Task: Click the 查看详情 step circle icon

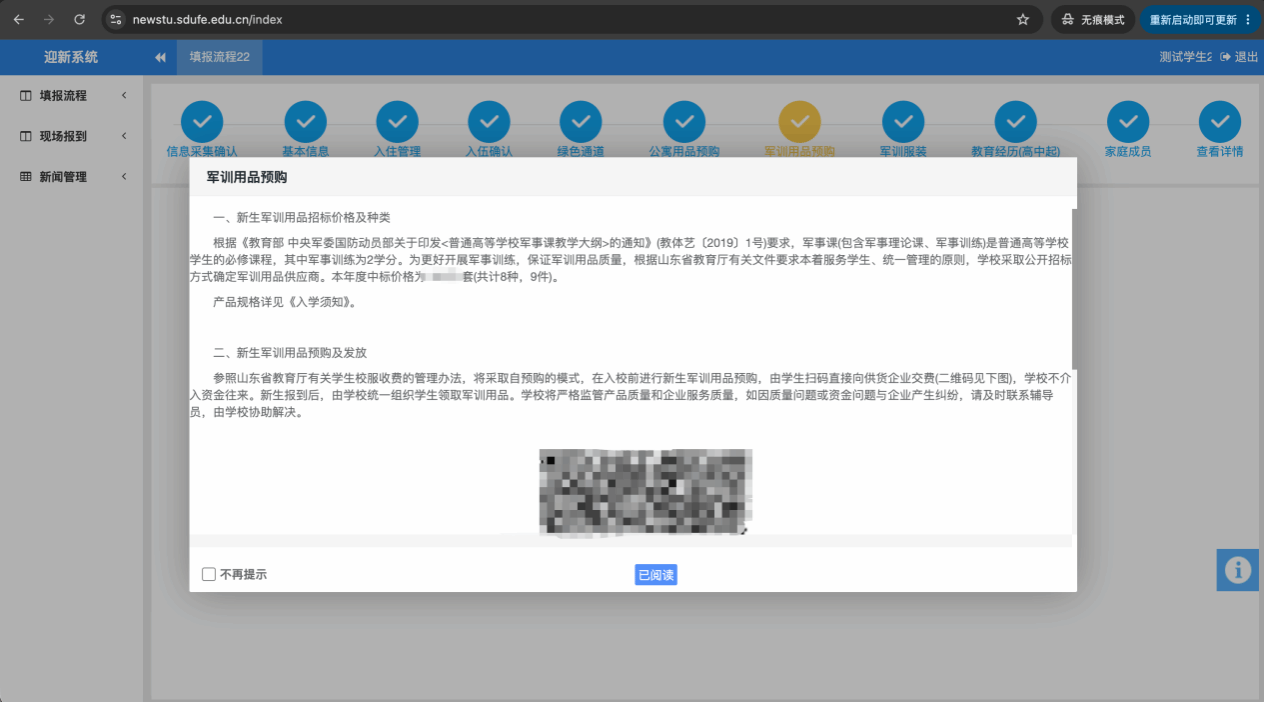Action: point(1220,122)
